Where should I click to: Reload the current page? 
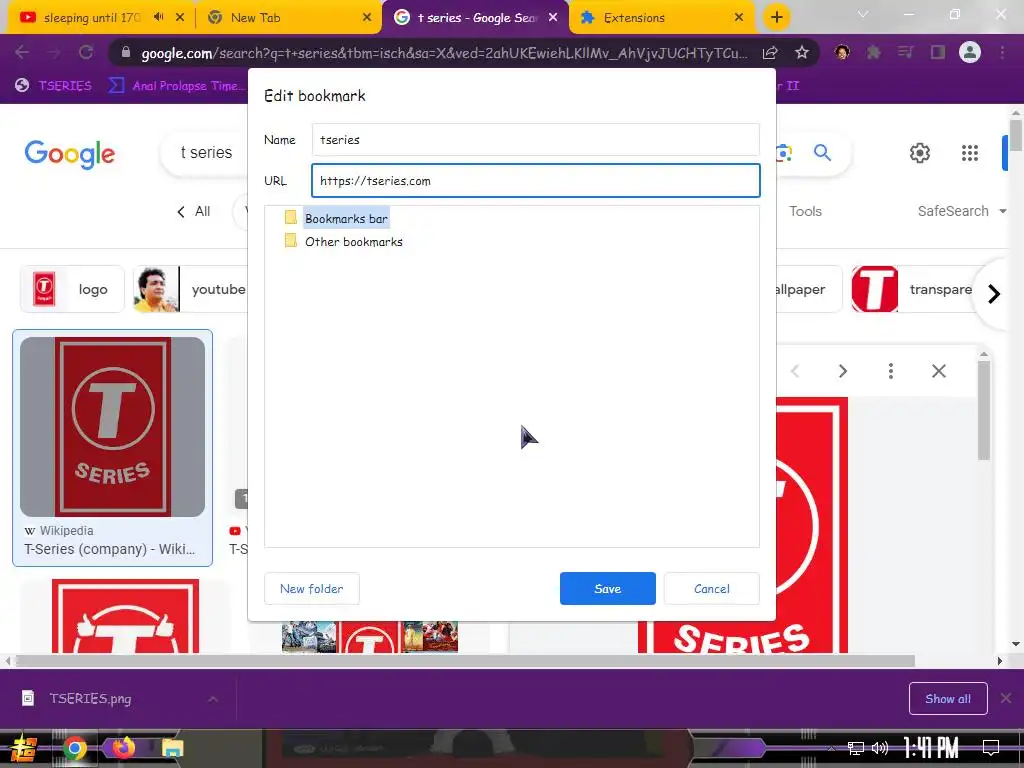(x=86, y=52)
